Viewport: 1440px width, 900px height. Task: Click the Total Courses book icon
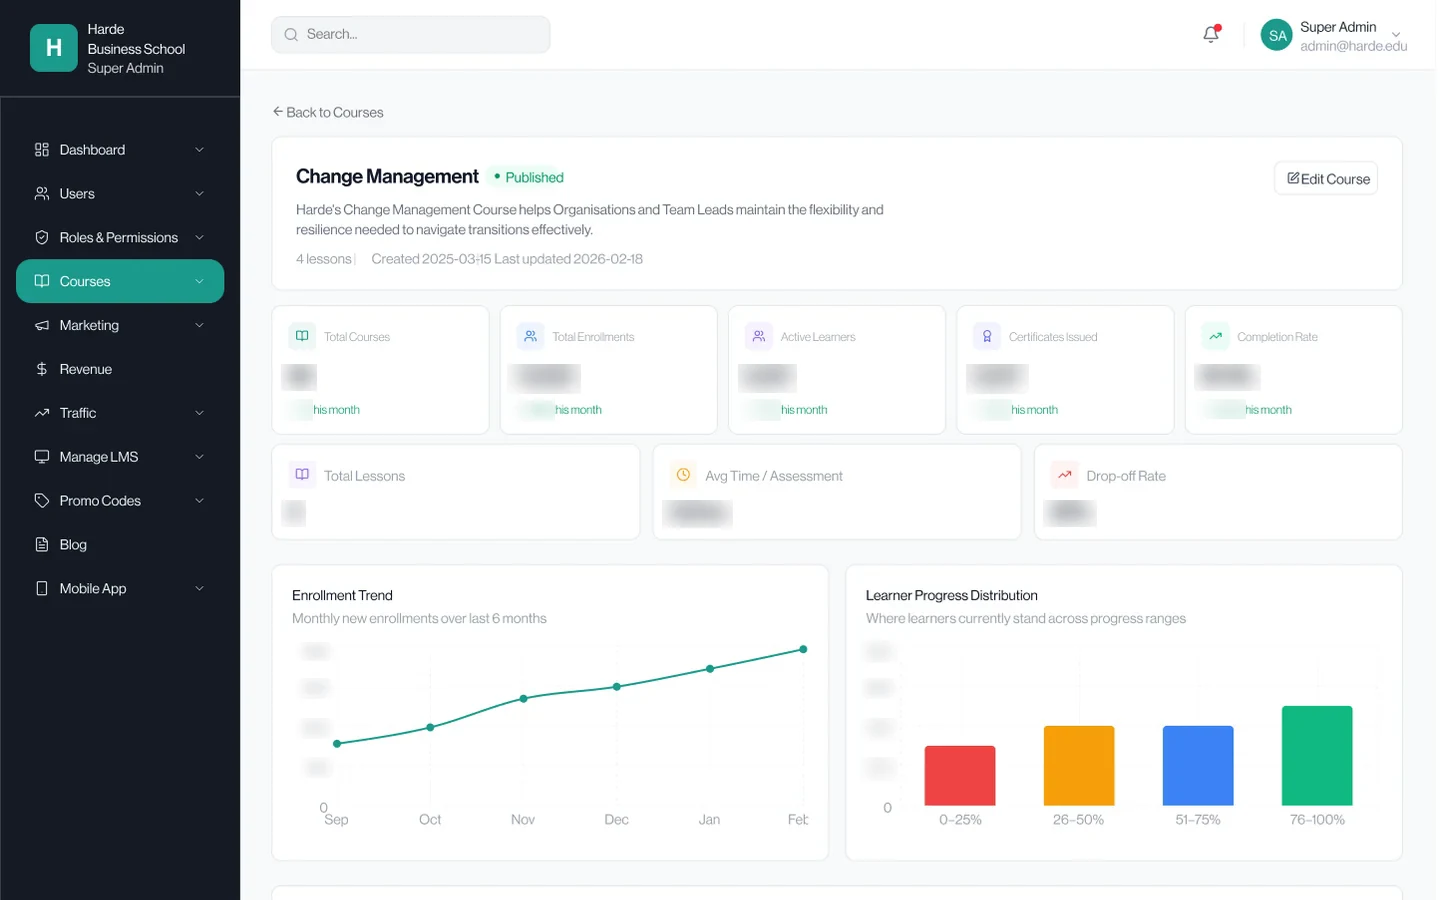pyautogui.click(x=302, y=336)
